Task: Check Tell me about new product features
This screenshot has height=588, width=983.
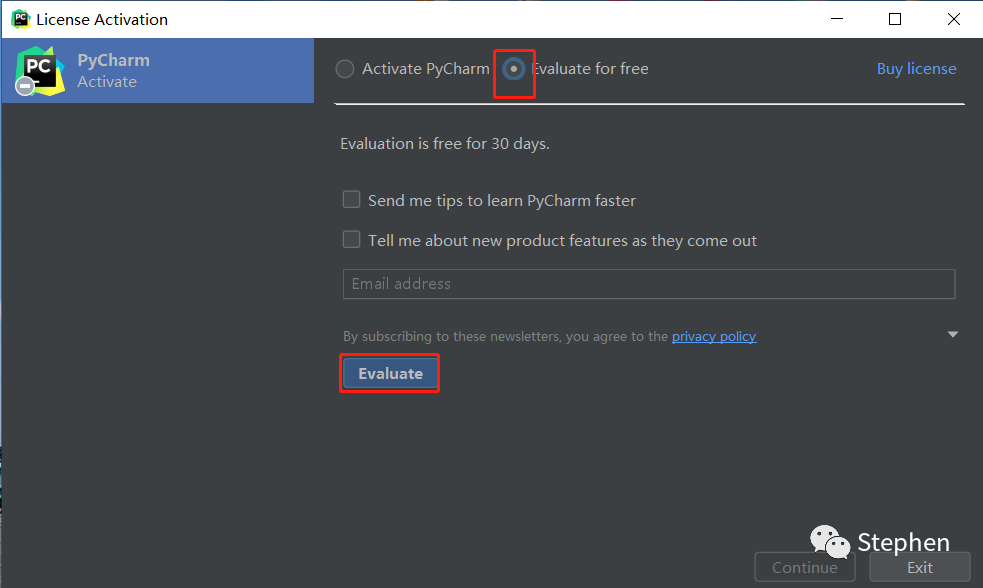Action: (352, 239)
